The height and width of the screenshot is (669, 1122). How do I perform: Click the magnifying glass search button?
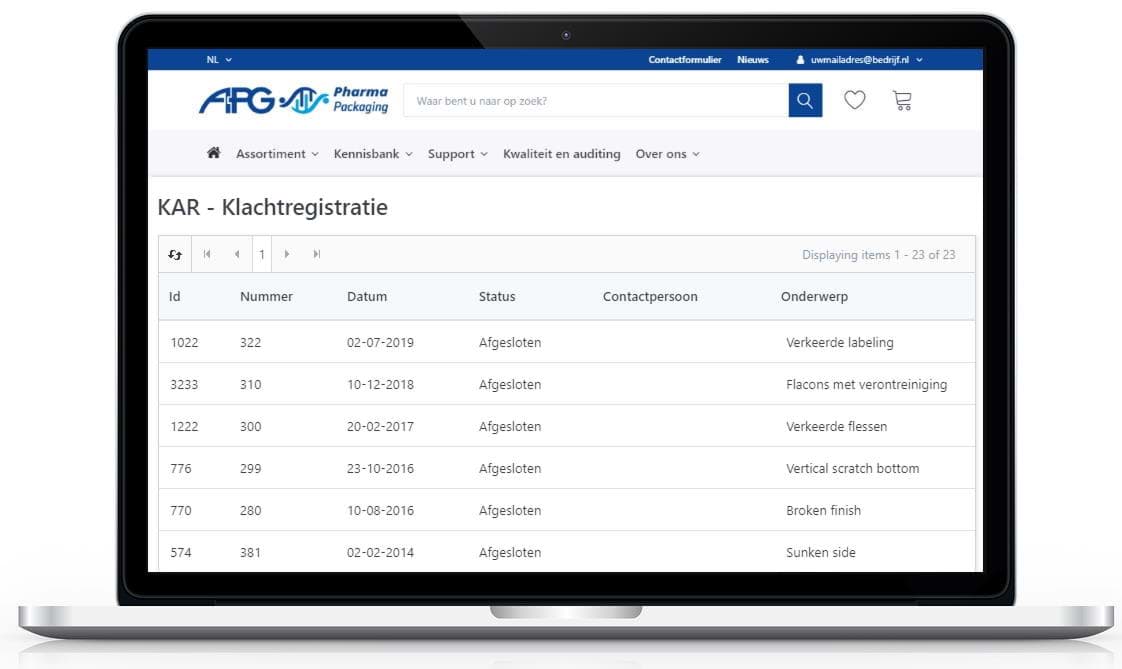[805, 101]
